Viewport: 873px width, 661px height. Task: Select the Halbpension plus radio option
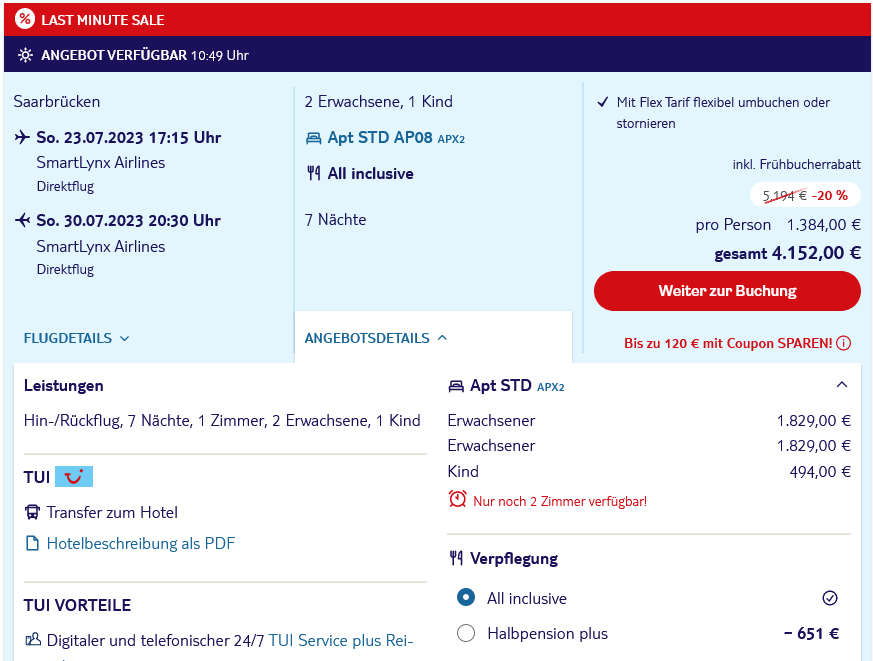pos(465,633)
